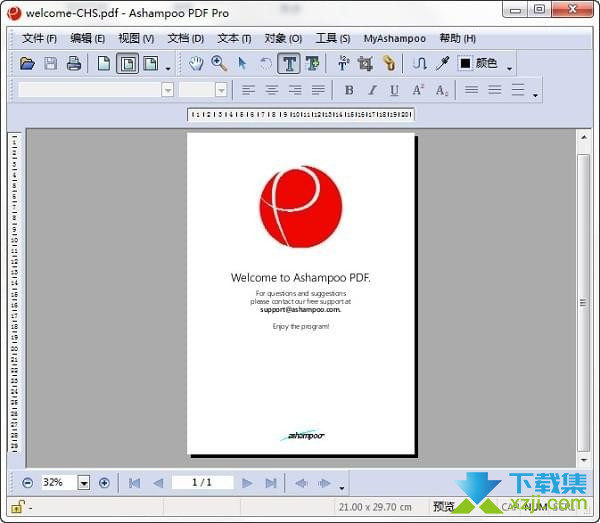Align text left

(248, 90)
